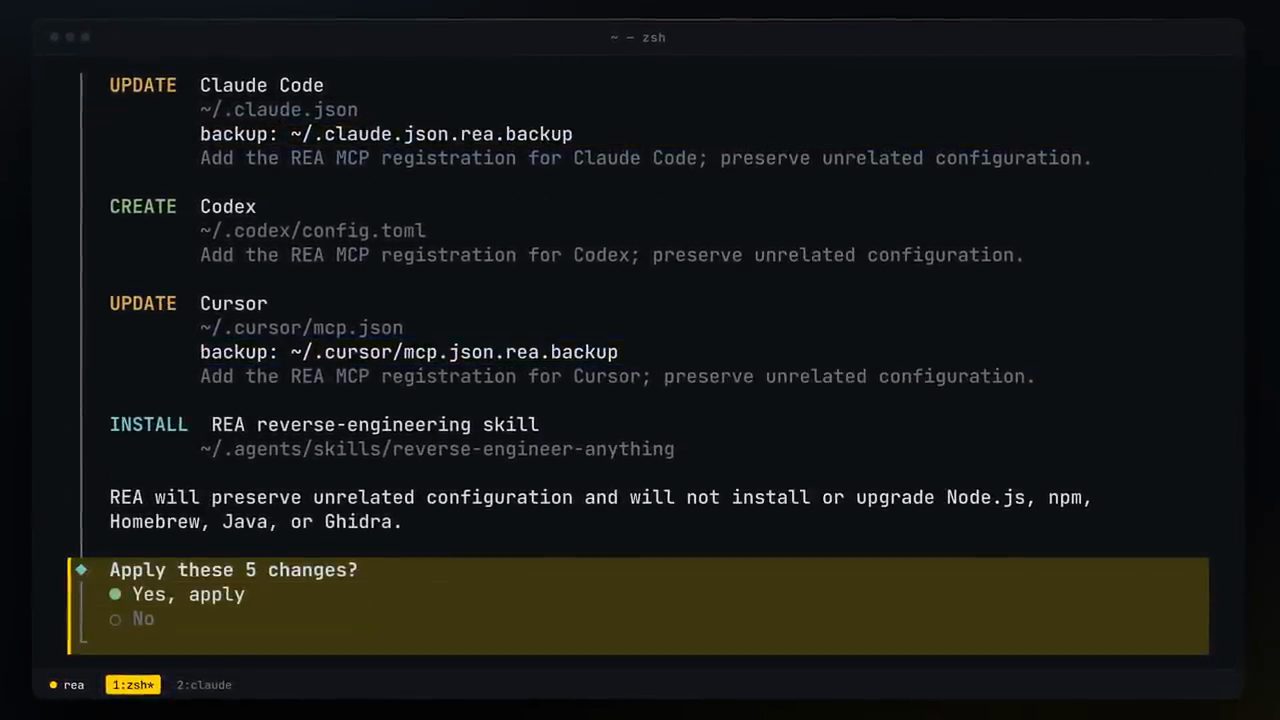The image size is (1280, 720).
Task: Click the 'Claude Code' heading
Action: (x=262, y=86)
